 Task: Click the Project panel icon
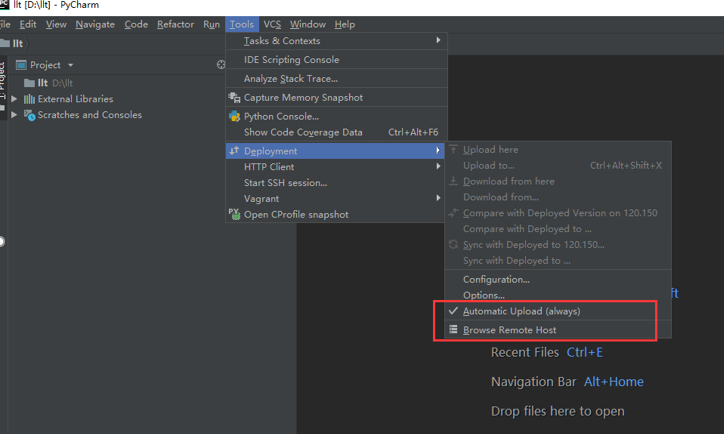(x=21, y=65)
